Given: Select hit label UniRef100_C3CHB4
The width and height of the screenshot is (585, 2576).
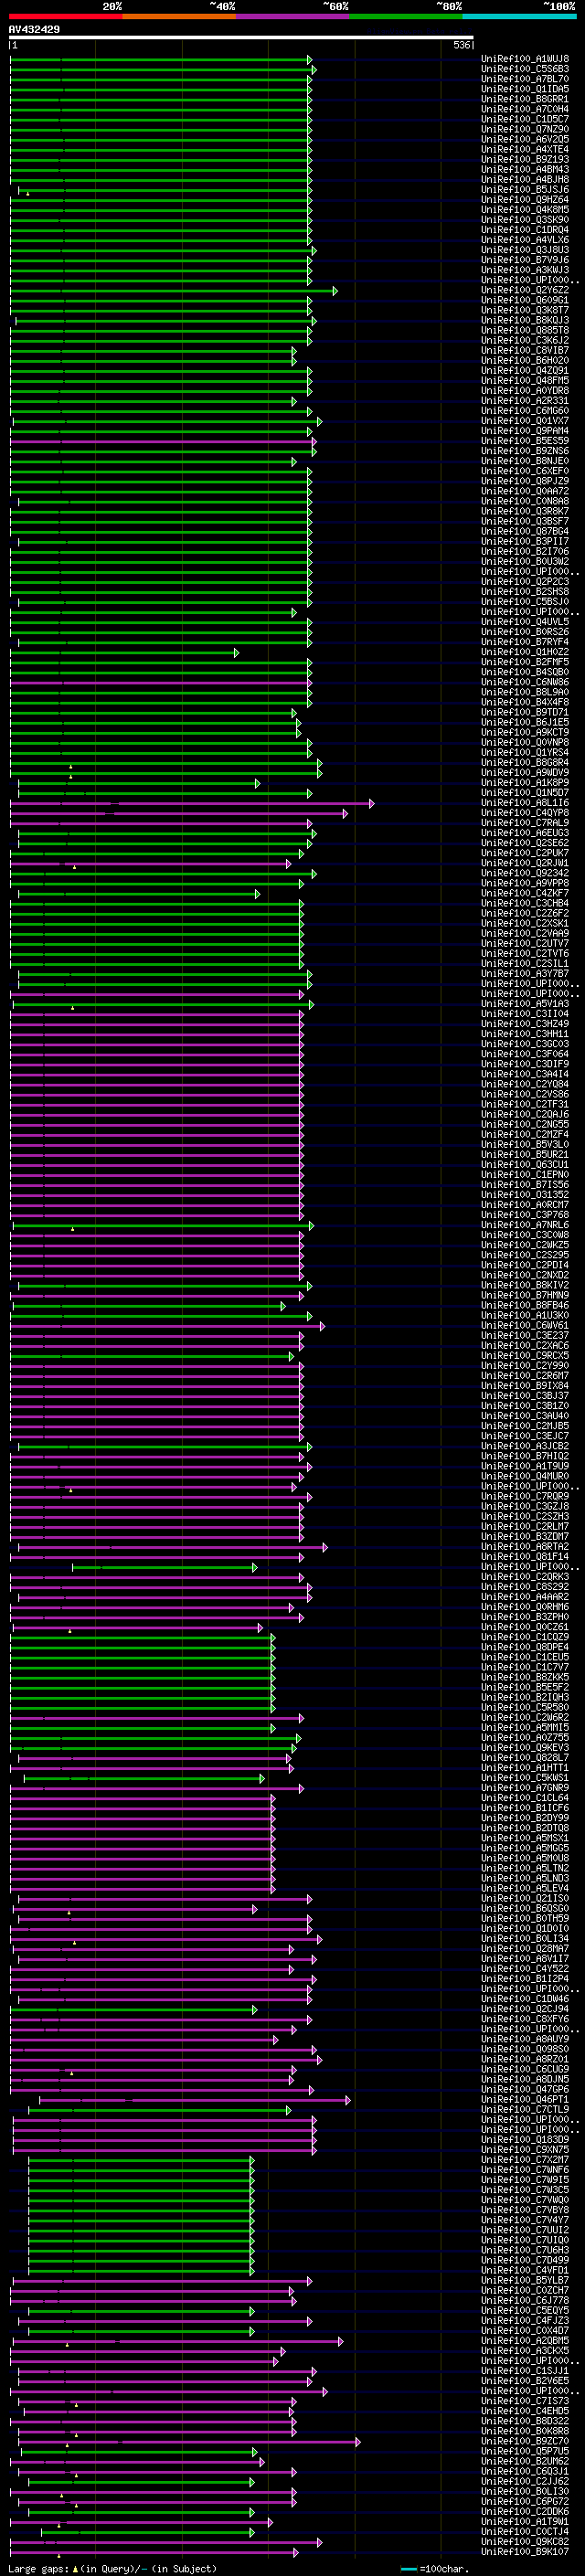Looking at the screenshot, I should coord(525,903).
